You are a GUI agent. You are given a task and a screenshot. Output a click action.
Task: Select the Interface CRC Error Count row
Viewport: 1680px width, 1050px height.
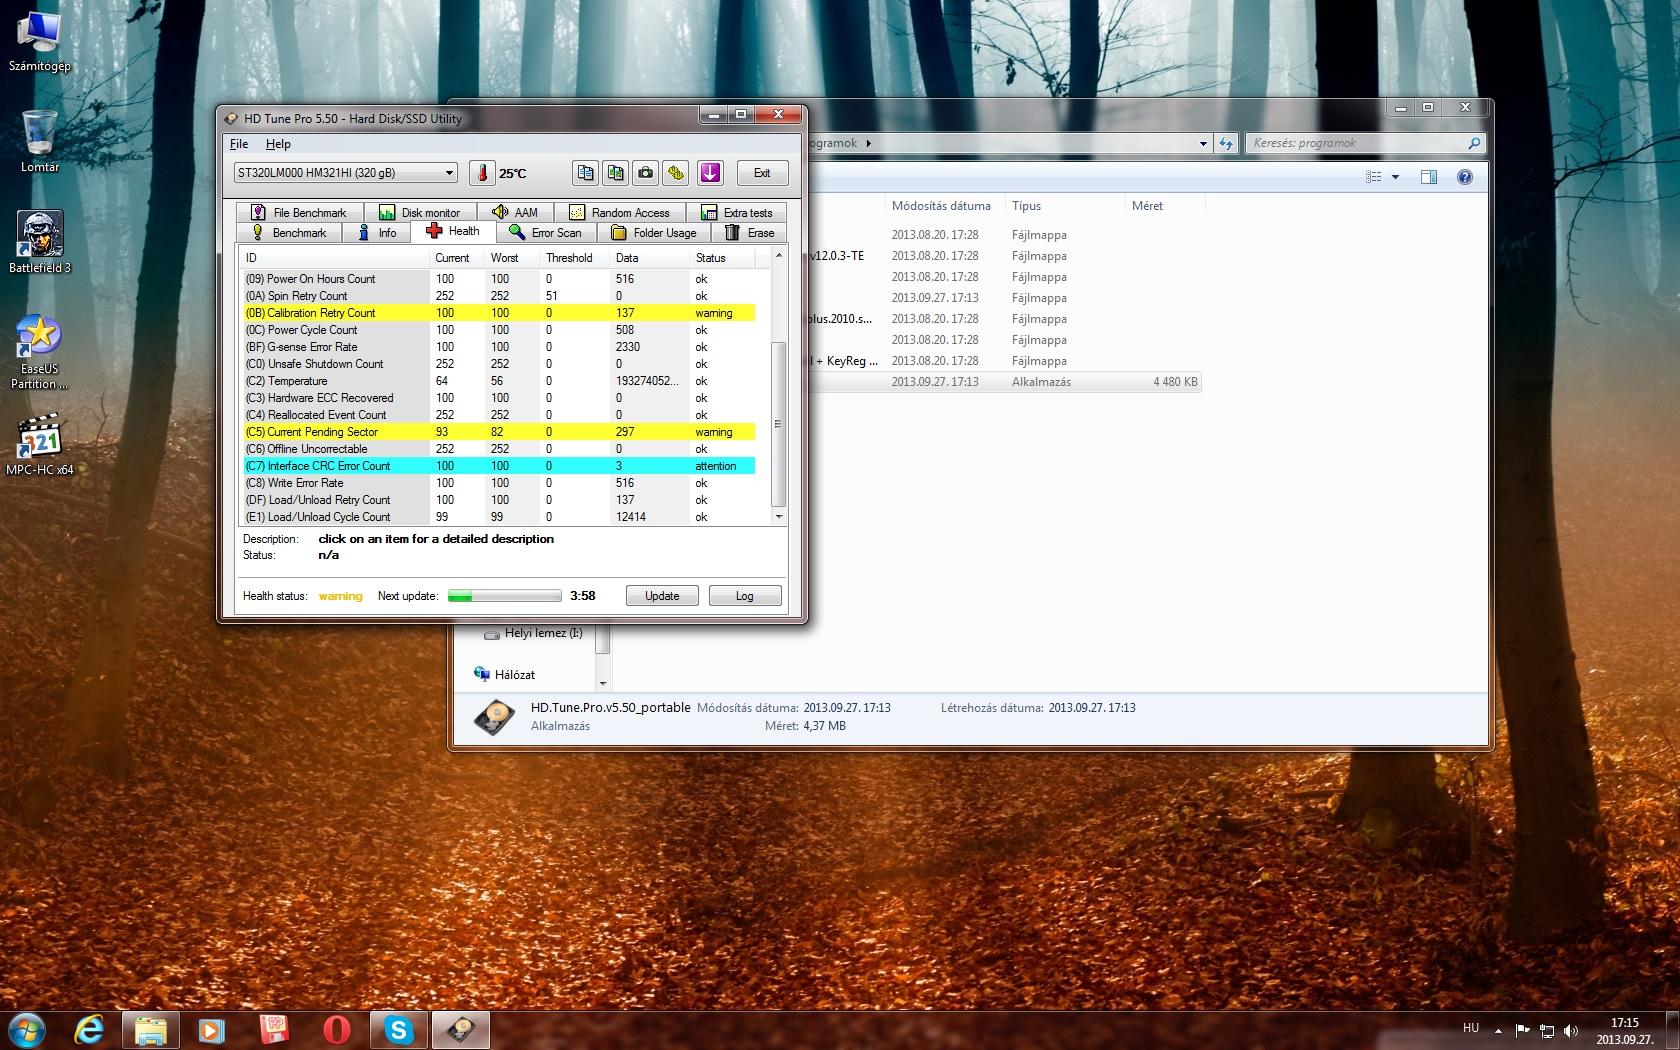[x=499, y=466]
